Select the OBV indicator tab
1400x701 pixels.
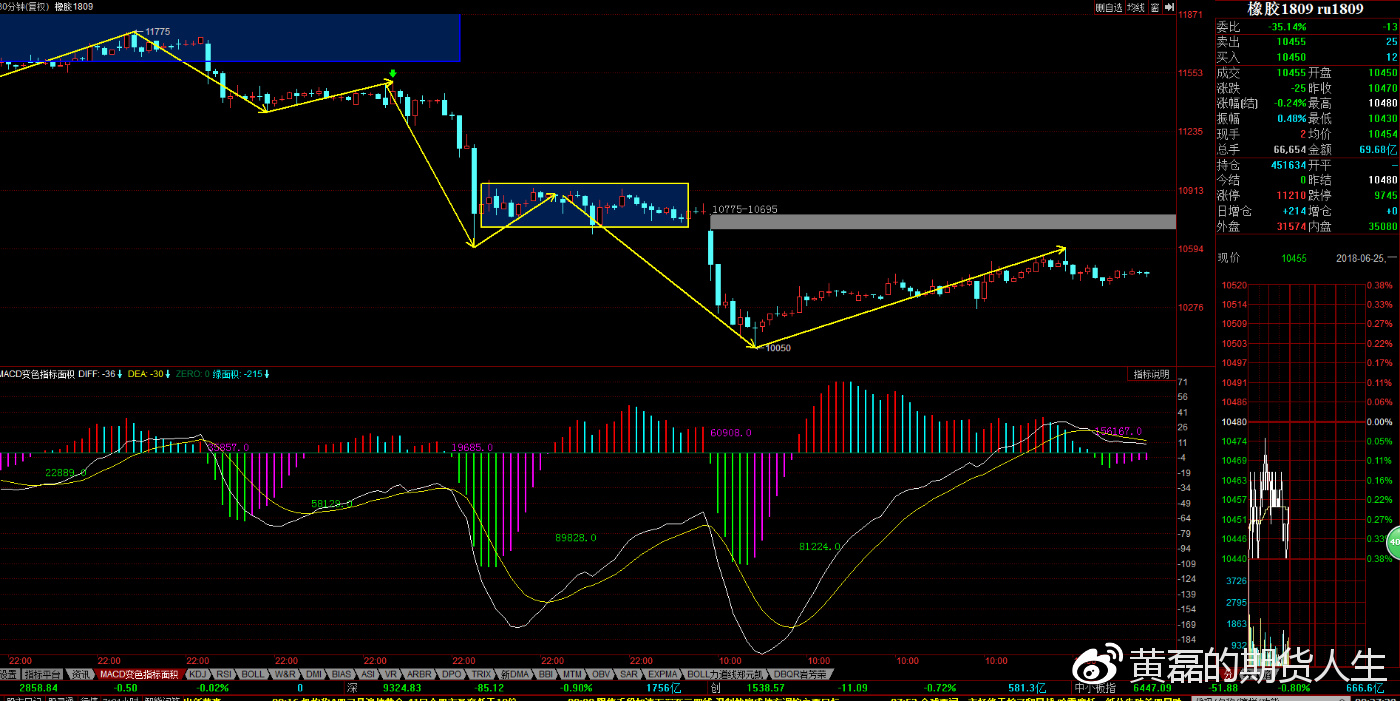(601, 674)
